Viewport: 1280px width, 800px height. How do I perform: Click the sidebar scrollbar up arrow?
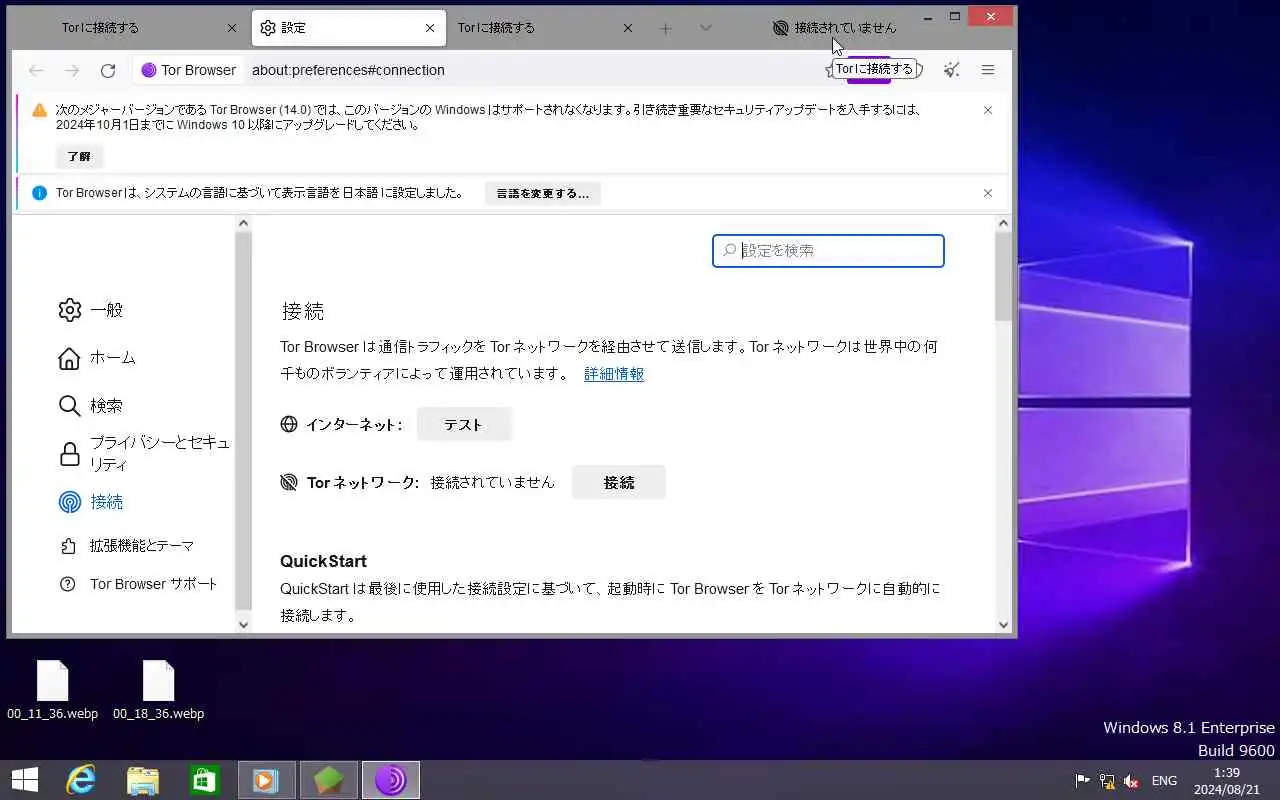tap(243, 224)
